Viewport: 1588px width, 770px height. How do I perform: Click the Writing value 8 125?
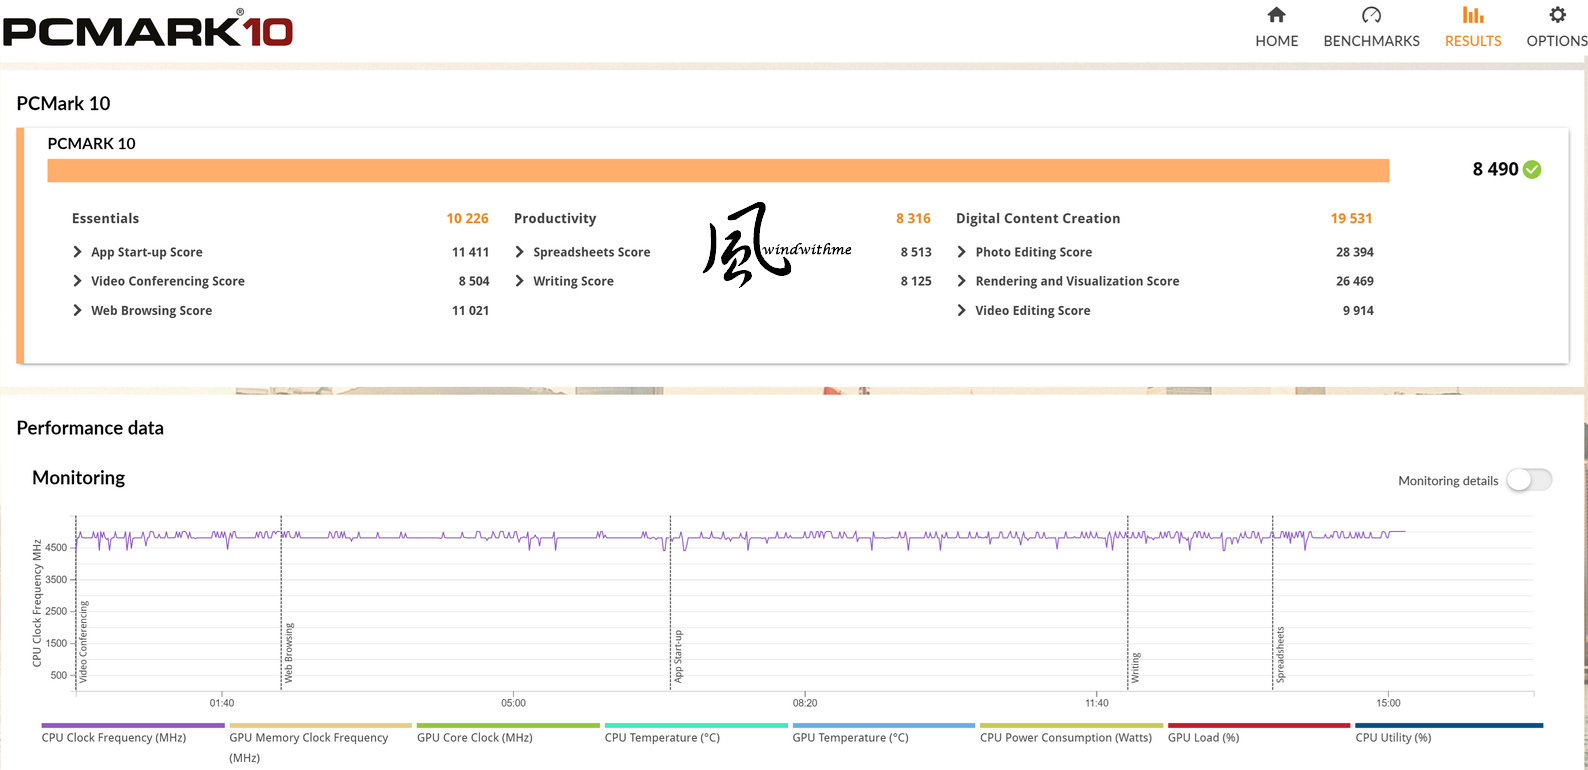tap(916, 281)
